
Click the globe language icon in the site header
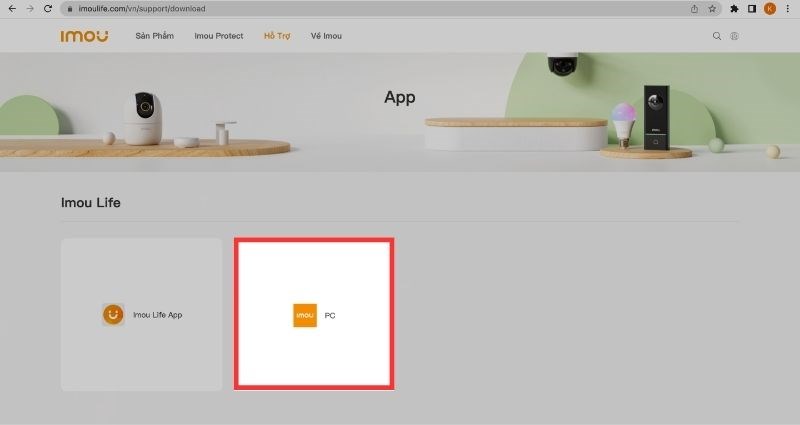click(734, 36)
